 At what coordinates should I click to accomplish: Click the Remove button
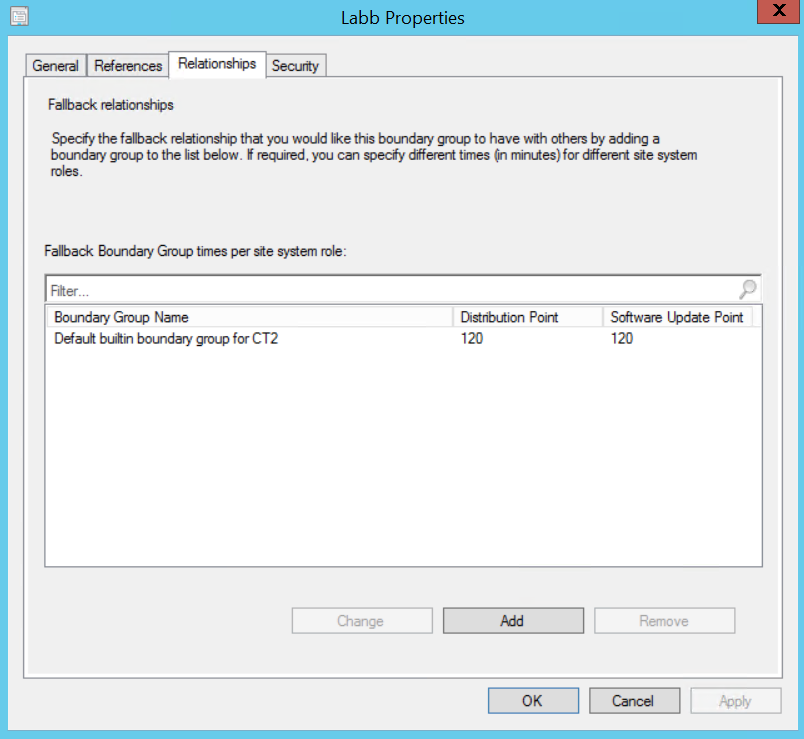tap(664, 621)
